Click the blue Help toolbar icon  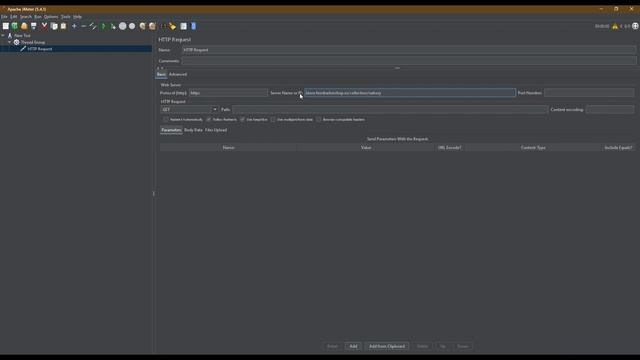[x=193, y=26]
